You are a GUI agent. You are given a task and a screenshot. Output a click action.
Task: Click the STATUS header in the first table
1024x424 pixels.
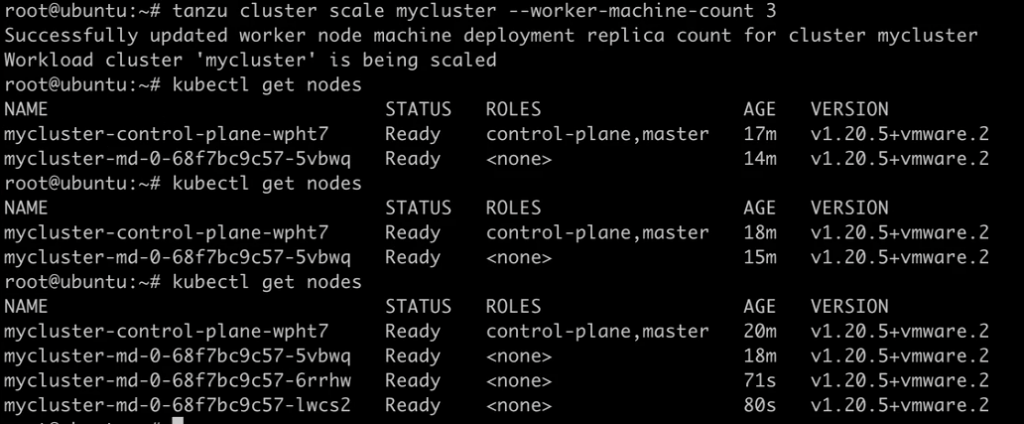click(418, 109)
